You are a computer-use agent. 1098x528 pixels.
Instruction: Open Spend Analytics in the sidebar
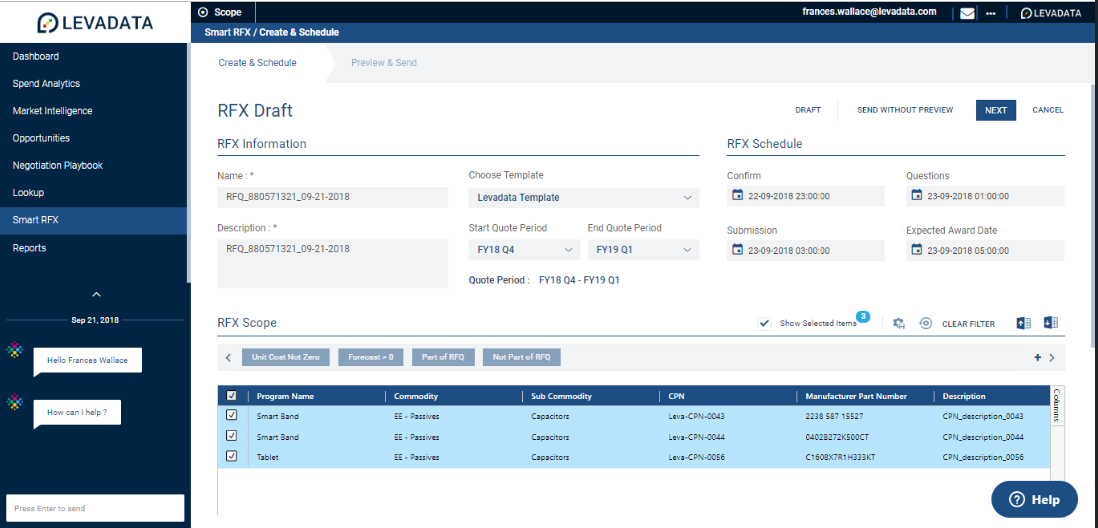(46, 83)
